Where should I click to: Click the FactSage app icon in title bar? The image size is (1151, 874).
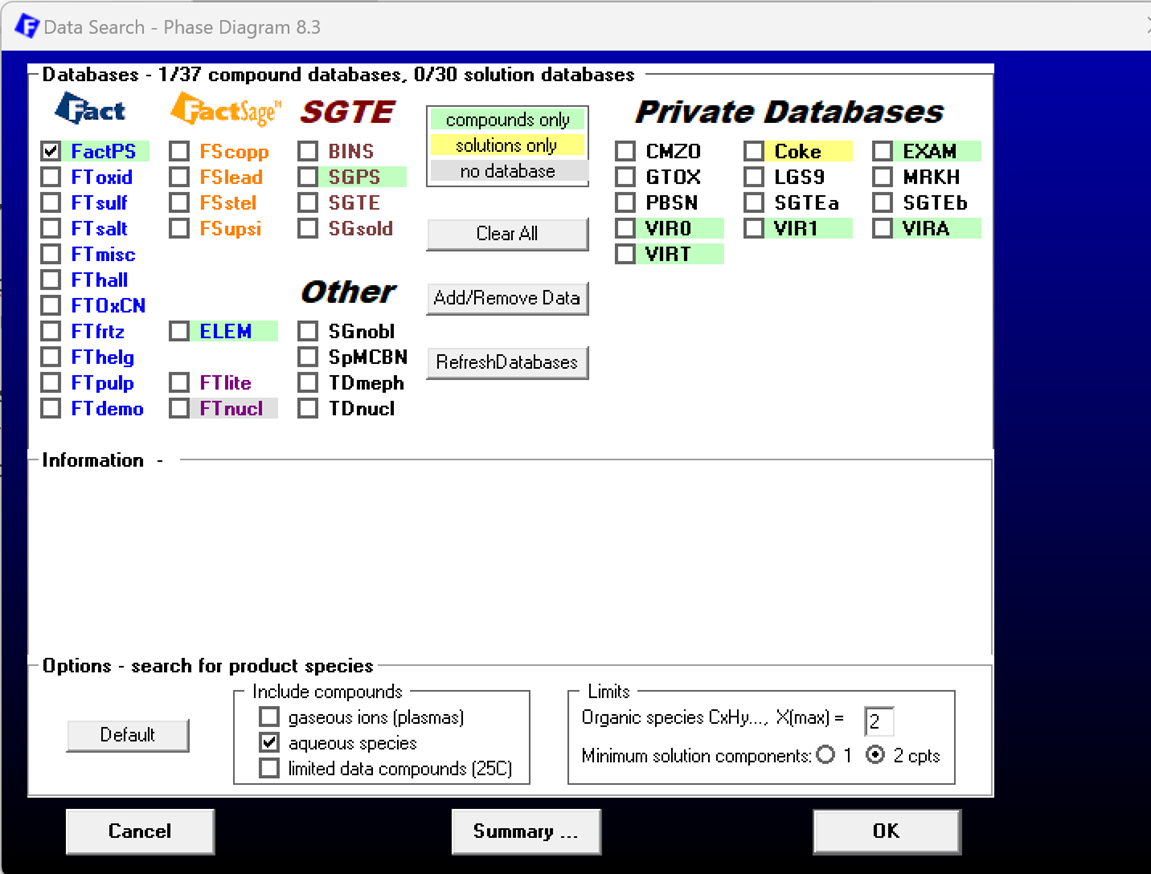tap(26, 26)
